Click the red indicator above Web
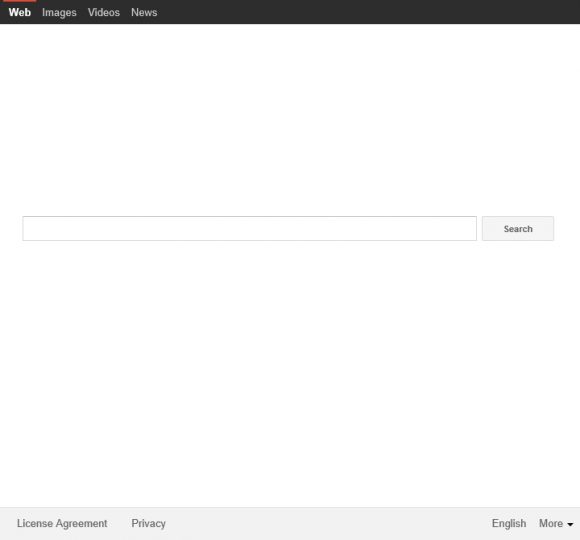The height and width of the screenshot is (540, 580). tap(20, 1)
